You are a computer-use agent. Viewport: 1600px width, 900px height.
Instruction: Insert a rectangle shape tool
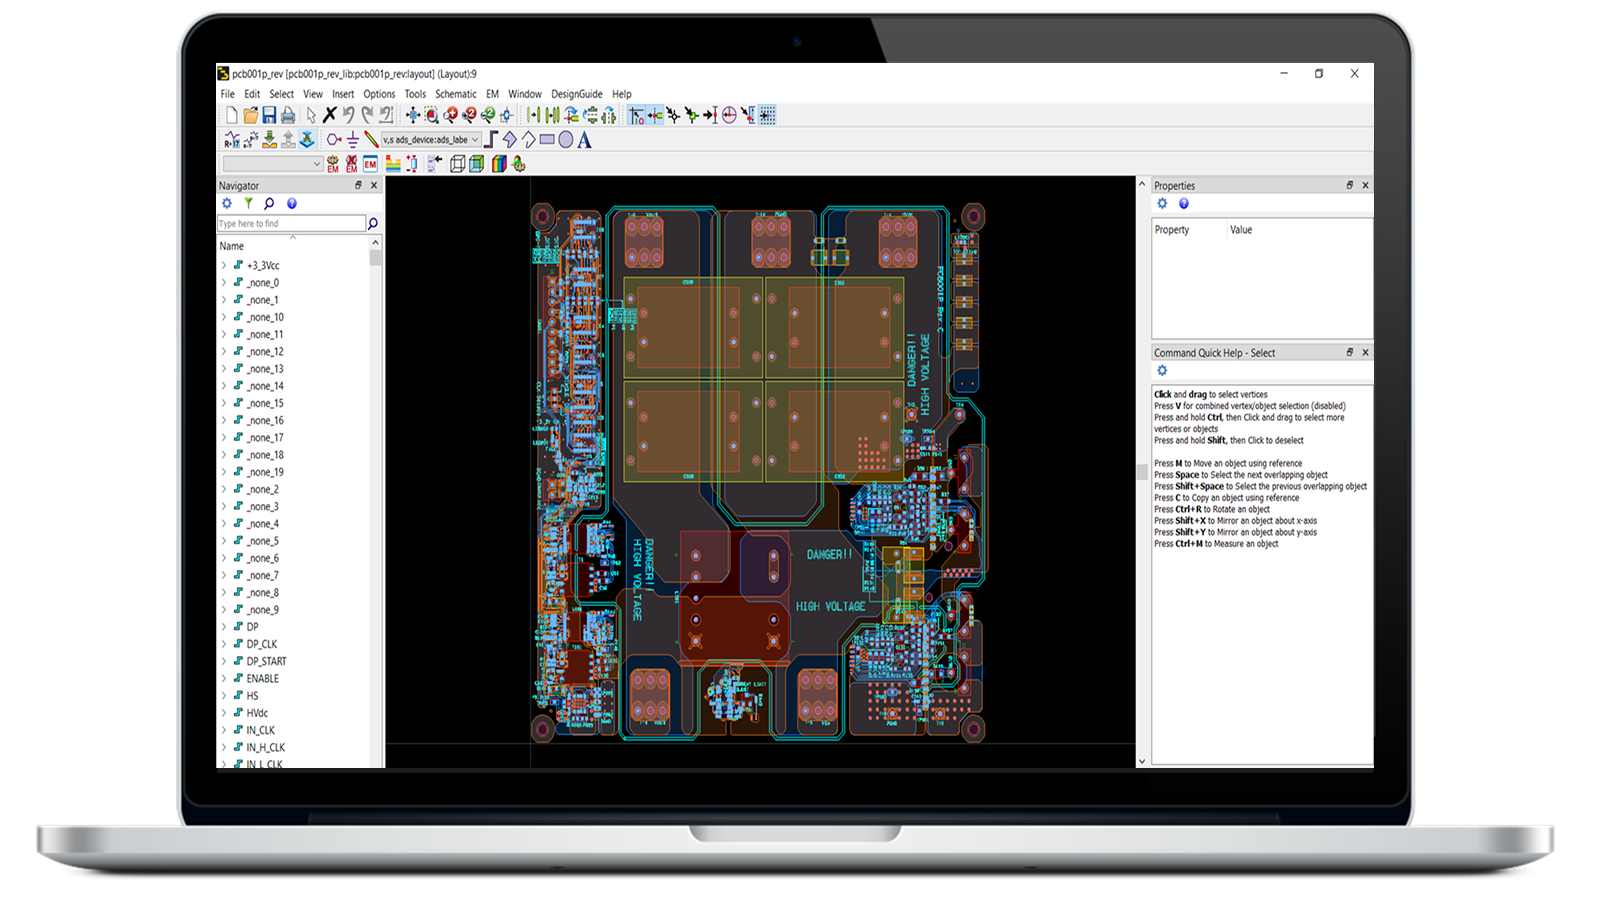(547, 140)
